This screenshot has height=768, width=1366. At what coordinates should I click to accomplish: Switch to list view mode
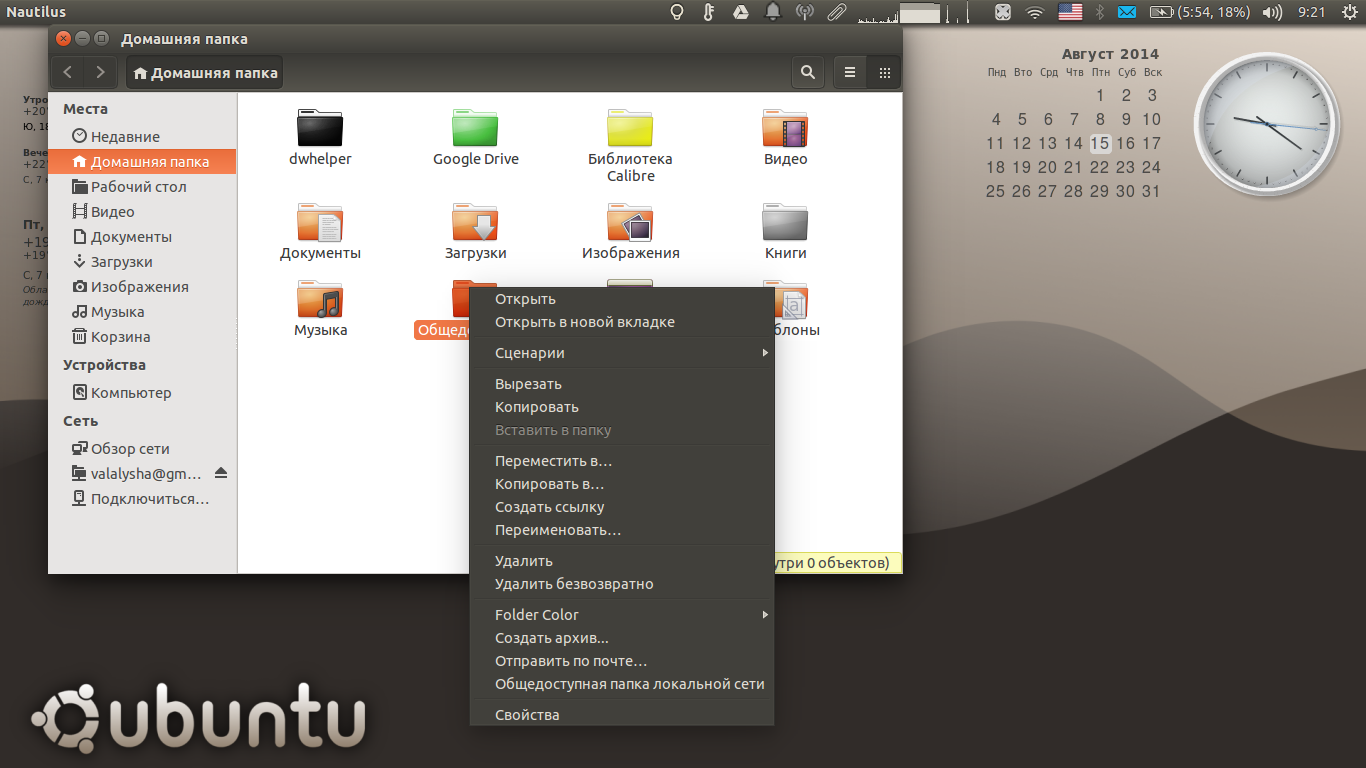click(x=850, y=72)
